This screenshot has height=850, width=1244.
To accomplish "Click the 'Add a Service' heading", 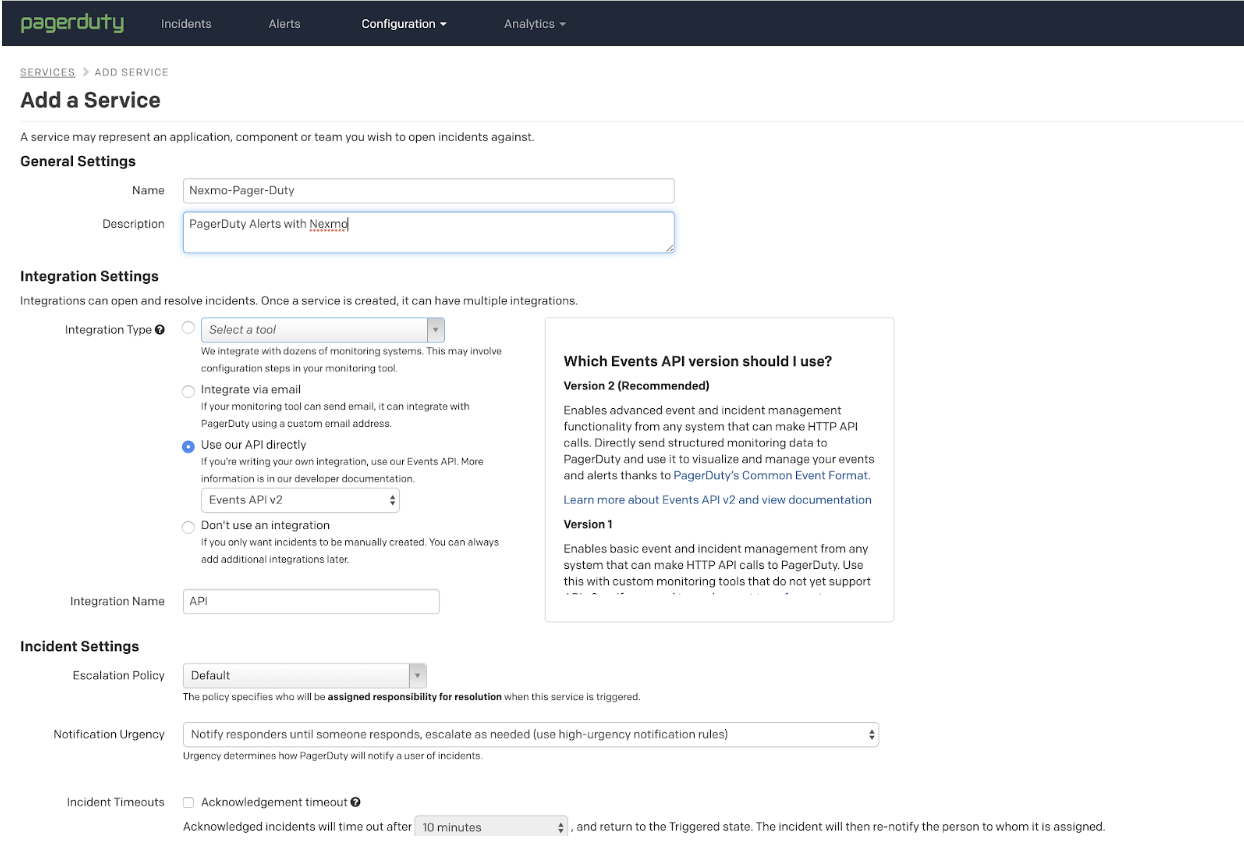I will (90, 100).
